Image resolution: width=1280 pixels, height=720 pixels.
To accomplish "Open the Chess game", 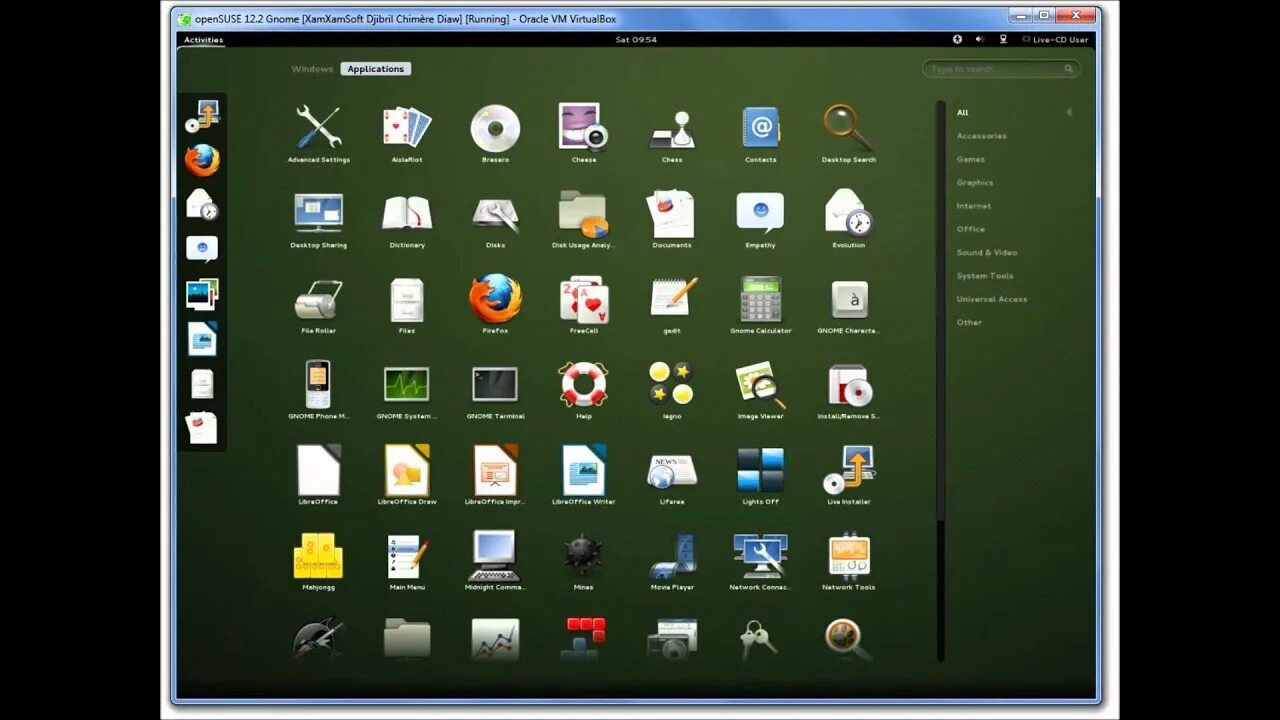I will click(672, 133).
